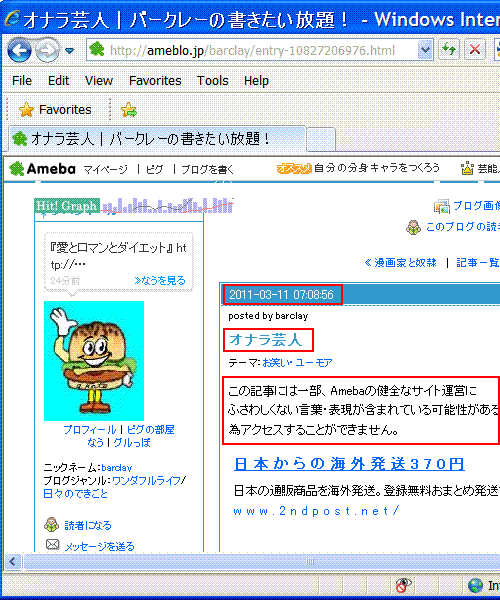Click the popup blocker status bar icon
Image resolution: width=500 pixels, height=600 pixels.
click(x=403, y=585)
